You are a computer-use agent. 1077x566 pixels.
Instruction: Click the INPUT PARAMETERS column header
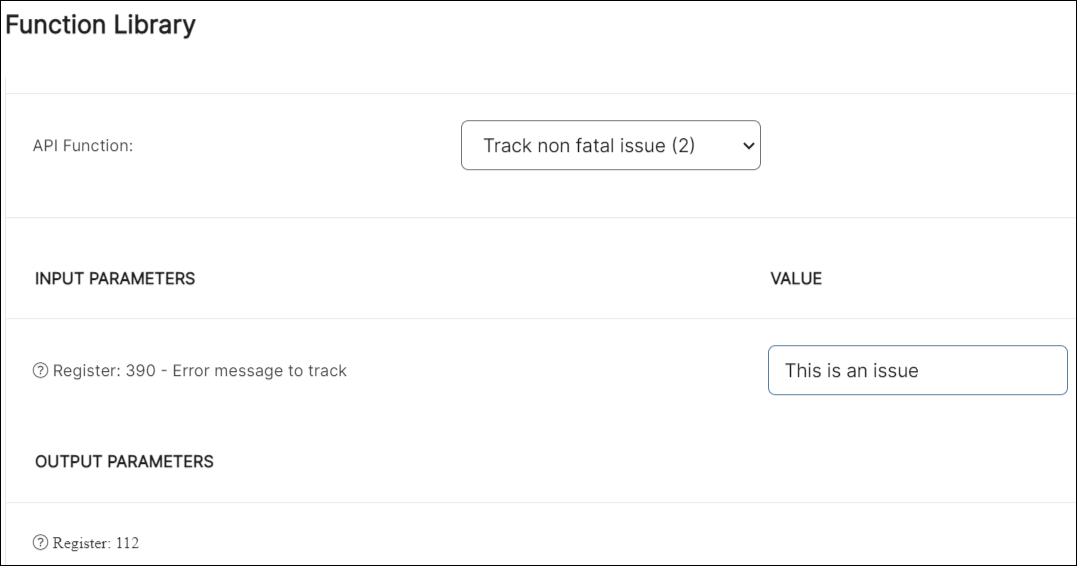coord(115,278)
